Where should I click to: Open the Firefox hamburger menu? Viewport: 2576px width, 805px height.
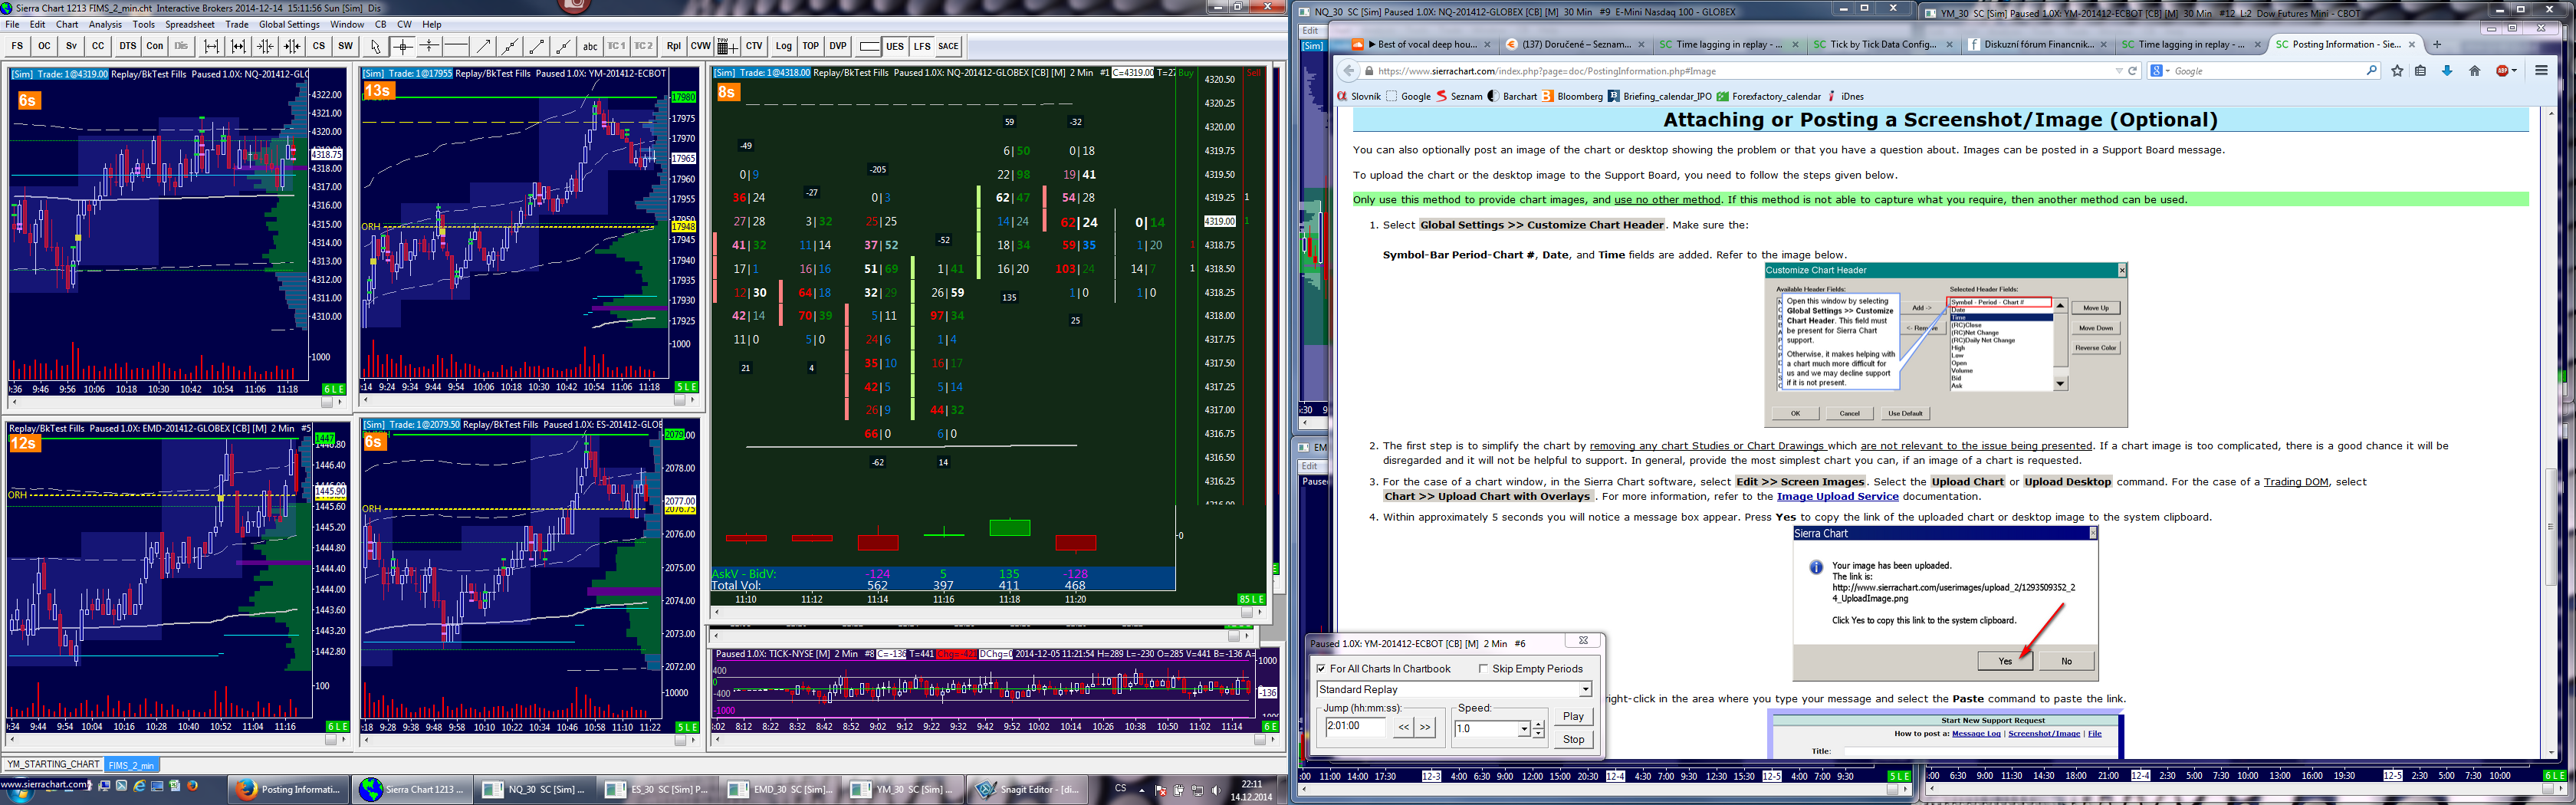click(x=2541, y=71)
